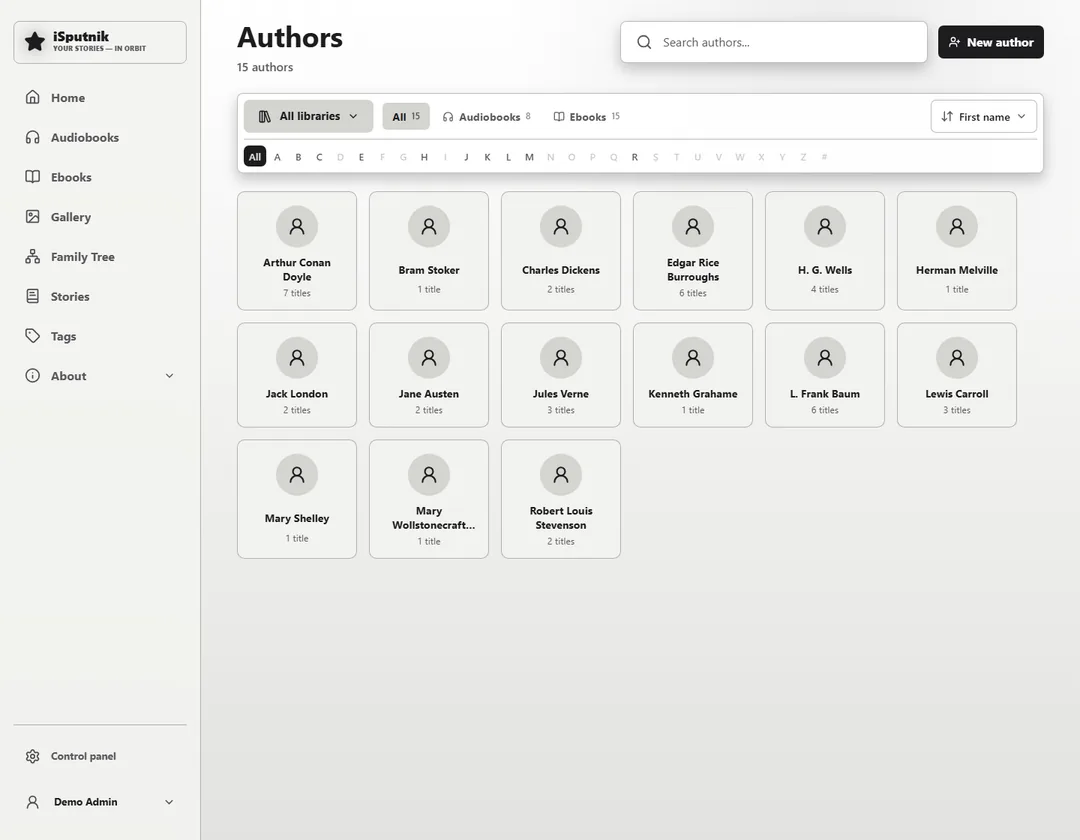
Task: Filter authors by letter B
Action: 298,157
